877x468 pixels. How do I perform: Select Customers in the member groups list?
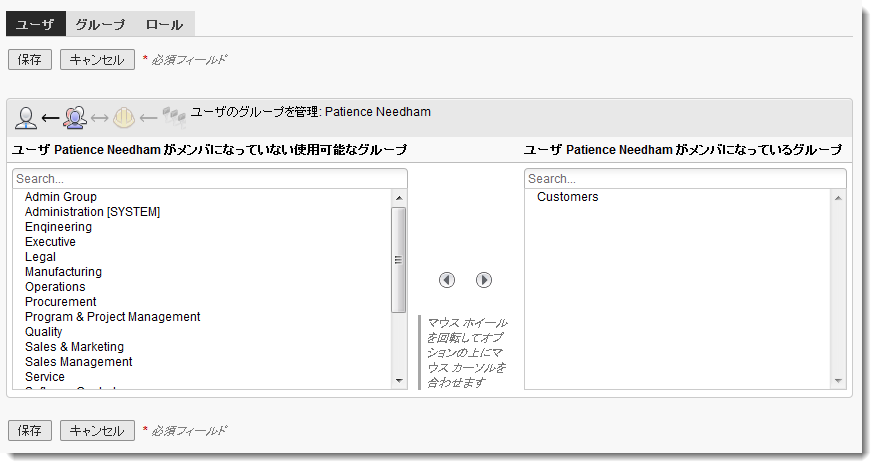pos(568,197)
